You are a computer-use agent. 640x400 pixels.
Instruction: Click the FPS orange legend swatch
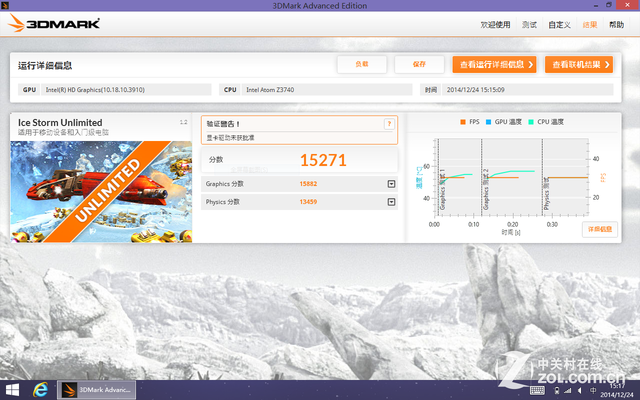tap(463, 122)
